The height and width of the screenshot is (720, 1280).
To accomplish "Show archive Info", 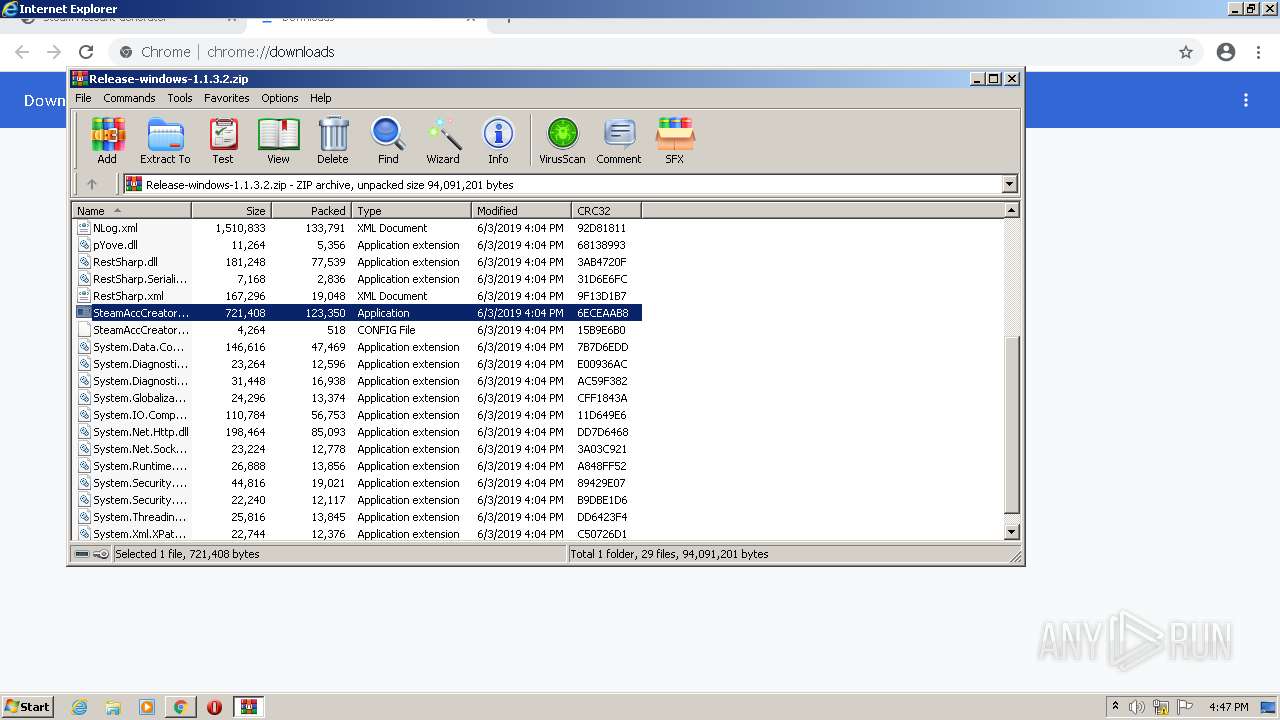I will [498, 141].
